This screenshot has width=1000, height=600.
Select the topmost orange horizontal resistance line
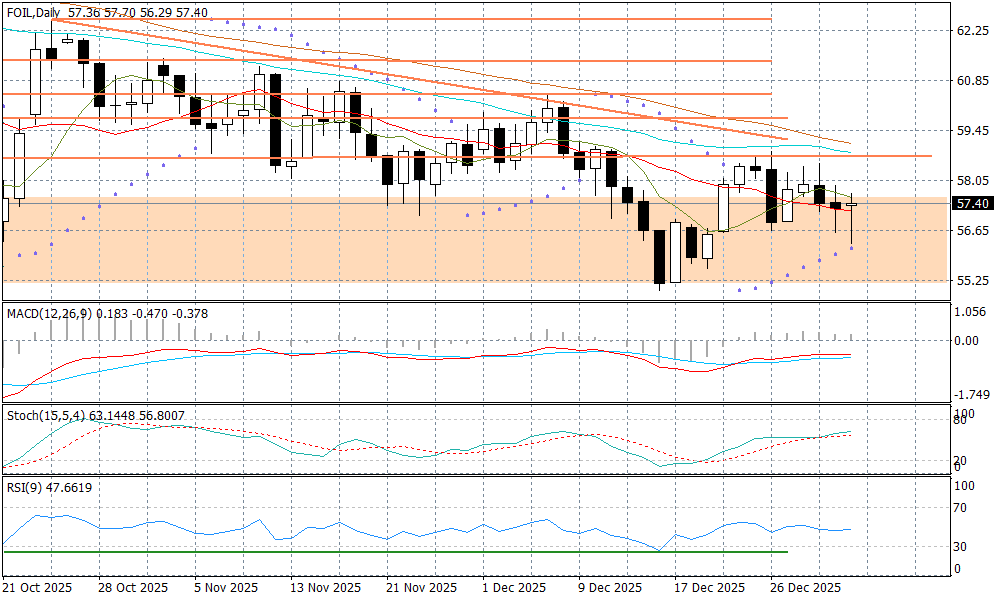(400, 19)
